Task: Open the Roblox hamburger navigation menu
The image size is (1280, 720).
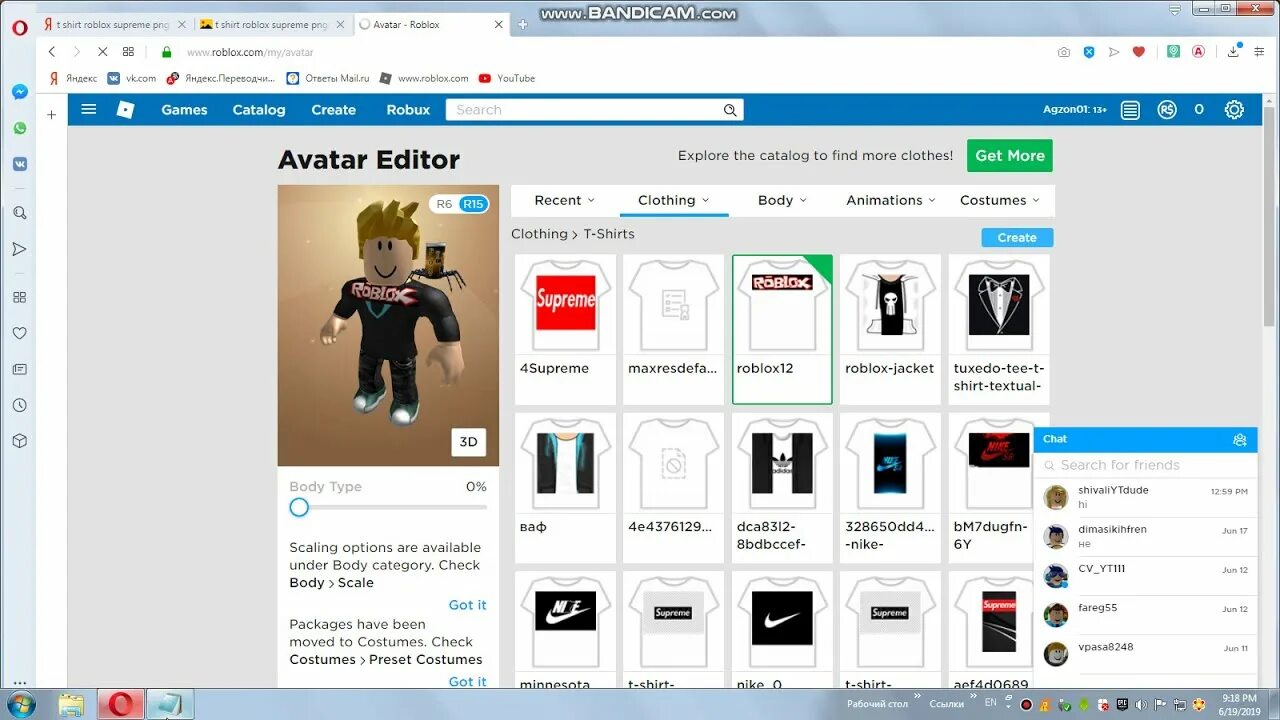Action: tap(89, 109)
